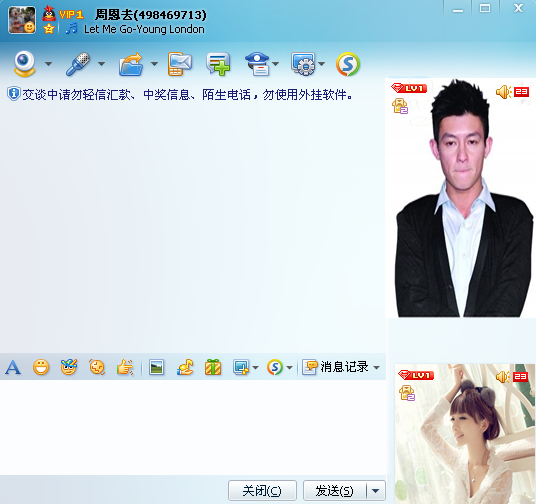Click the red 23 badge on the man's show
Image resolution: width=536 pixels, height=504 pixels.
coord(521,92)
